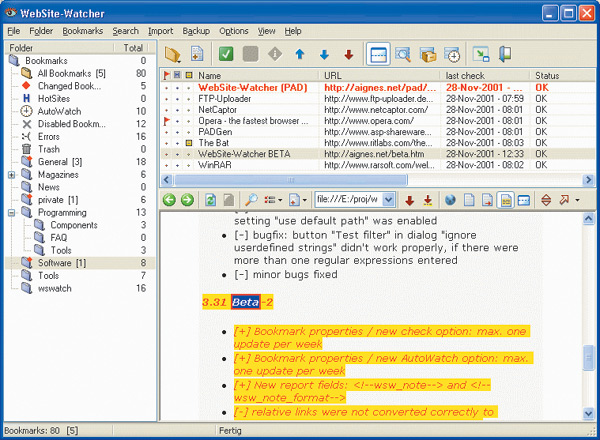Viewport: 600px width, 440px height.
Task: Toggle the split window view button
Action: click(x=378, y=54)
